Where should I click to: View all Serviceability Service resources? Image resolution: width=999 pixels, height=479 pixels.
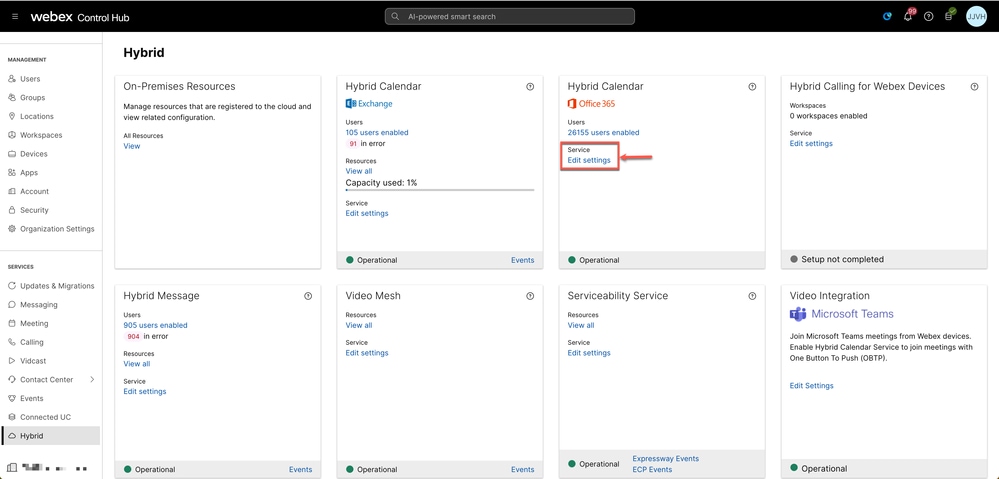coord(581,325)
